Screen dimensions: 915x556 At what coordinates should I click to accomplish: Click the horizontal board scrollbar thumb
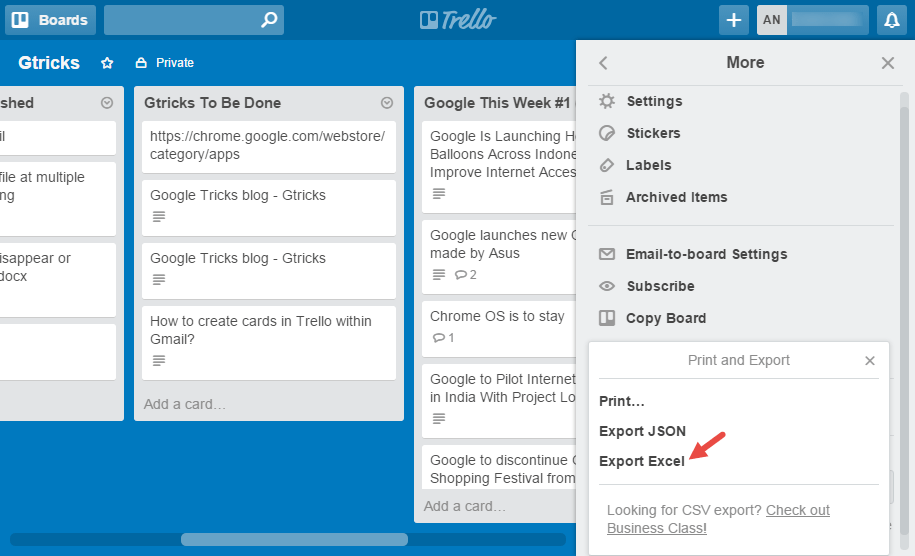point(294,540)
